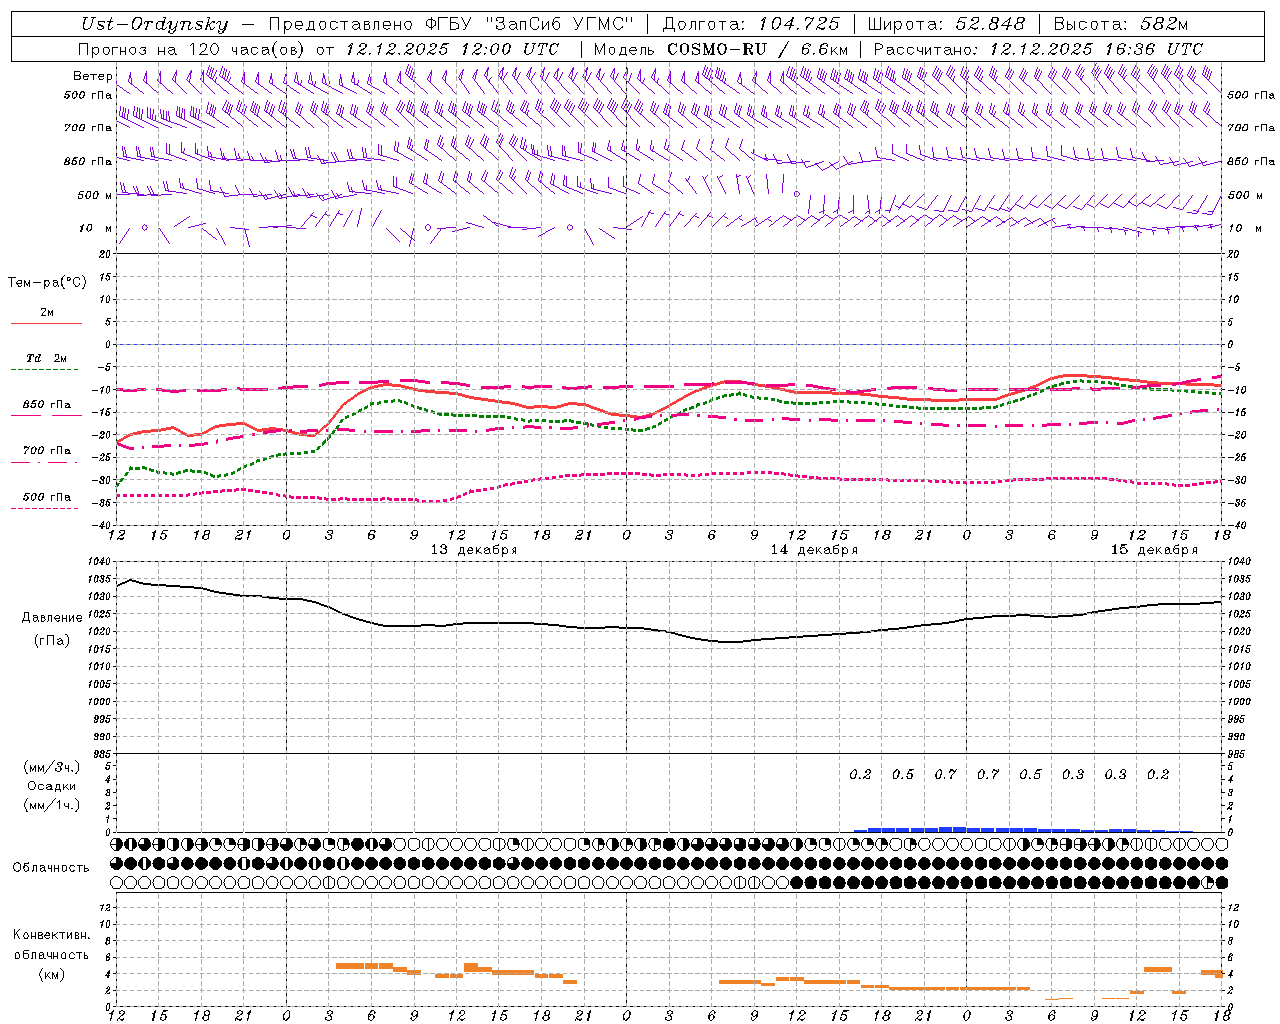Click the elevation value 582м
This screenshot has width=1280, height=1024.
(1164, 24)
